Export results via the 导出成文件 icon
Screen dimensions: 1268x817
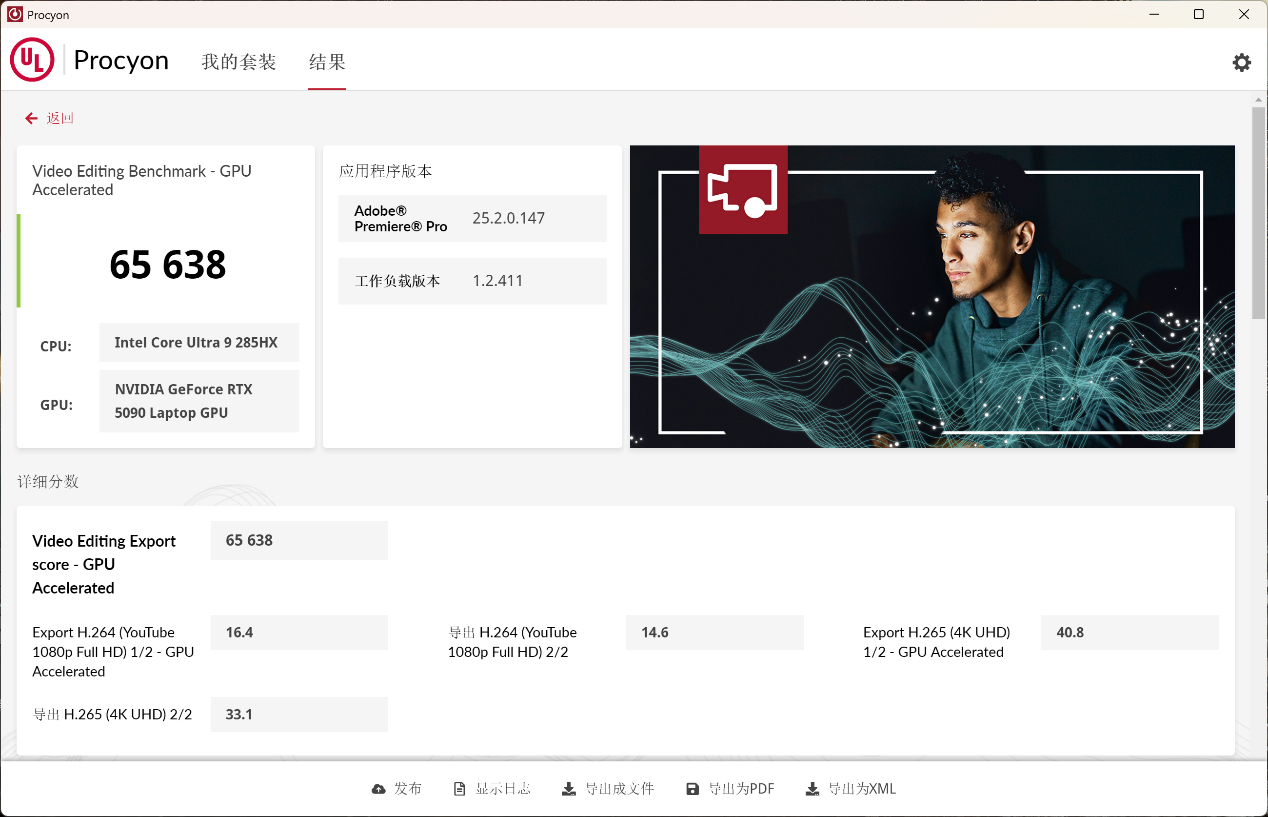[567, 788]
